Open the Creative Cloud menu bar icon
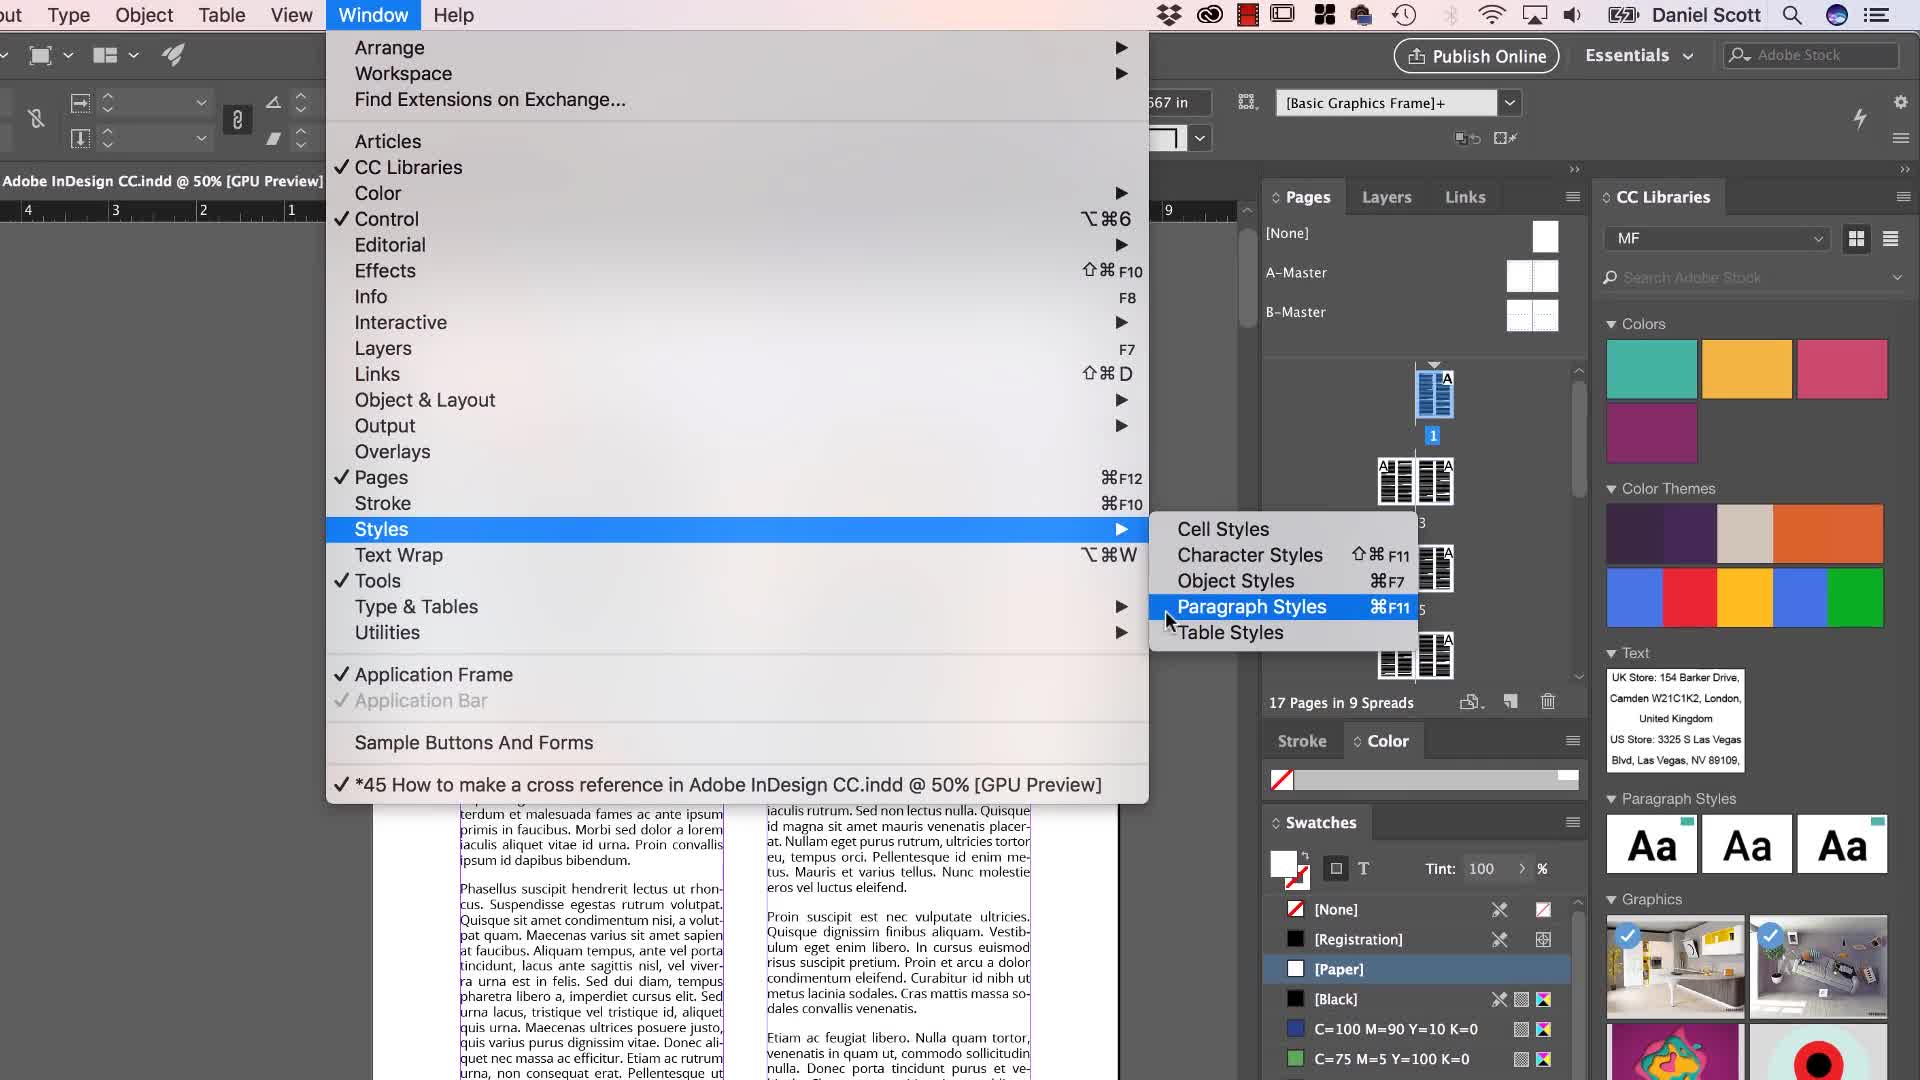 click(x=1209, y=15)
